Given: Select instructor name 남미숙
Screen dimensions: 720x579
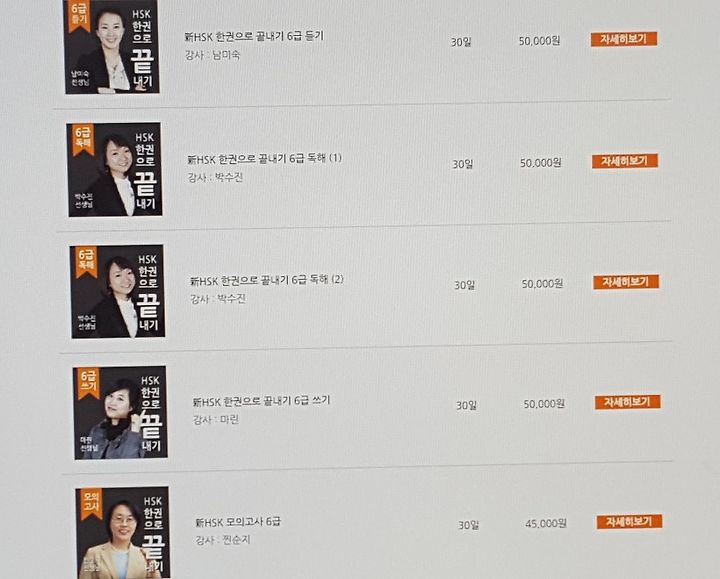Looking at the screenshot, I should coord(226,56).
